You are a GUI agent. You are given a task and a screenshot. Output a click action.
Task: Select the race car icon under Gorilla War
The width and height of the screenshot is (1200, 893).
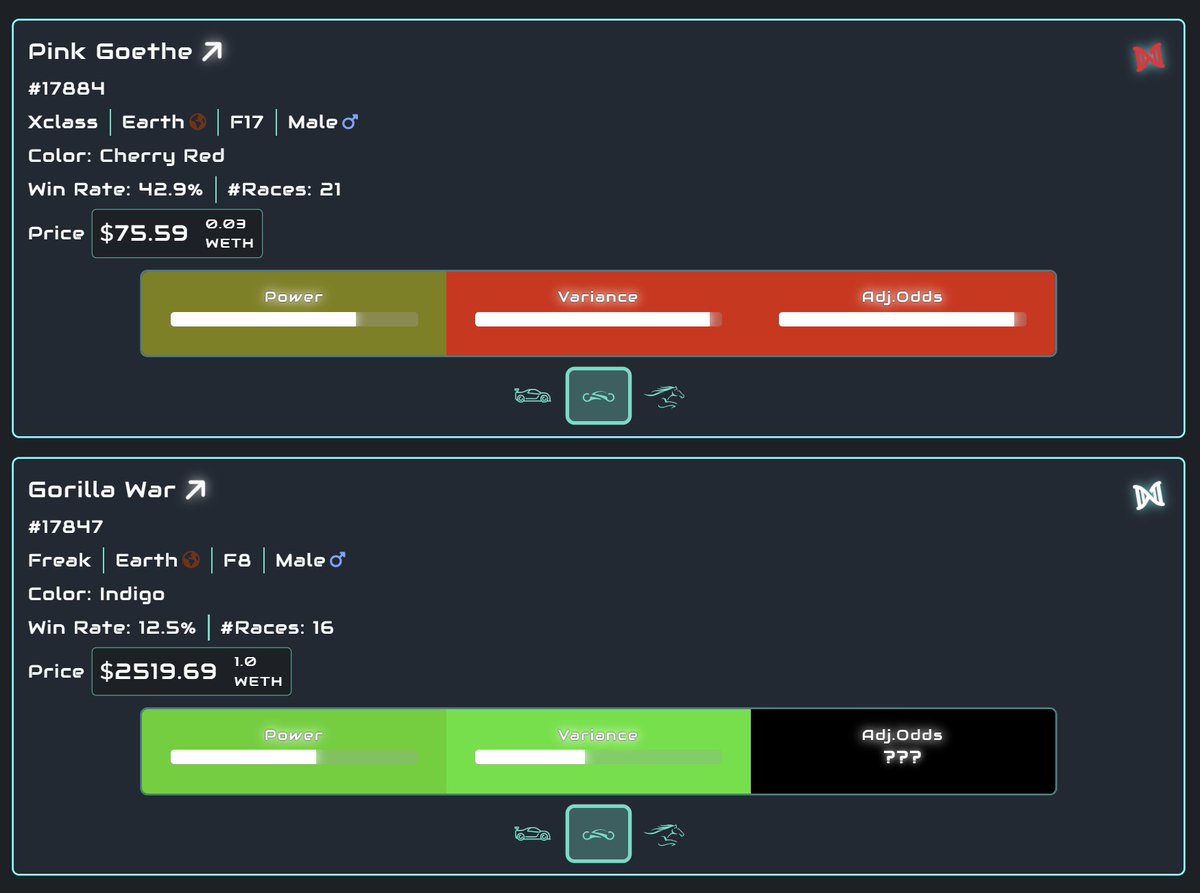pos(533,834)
